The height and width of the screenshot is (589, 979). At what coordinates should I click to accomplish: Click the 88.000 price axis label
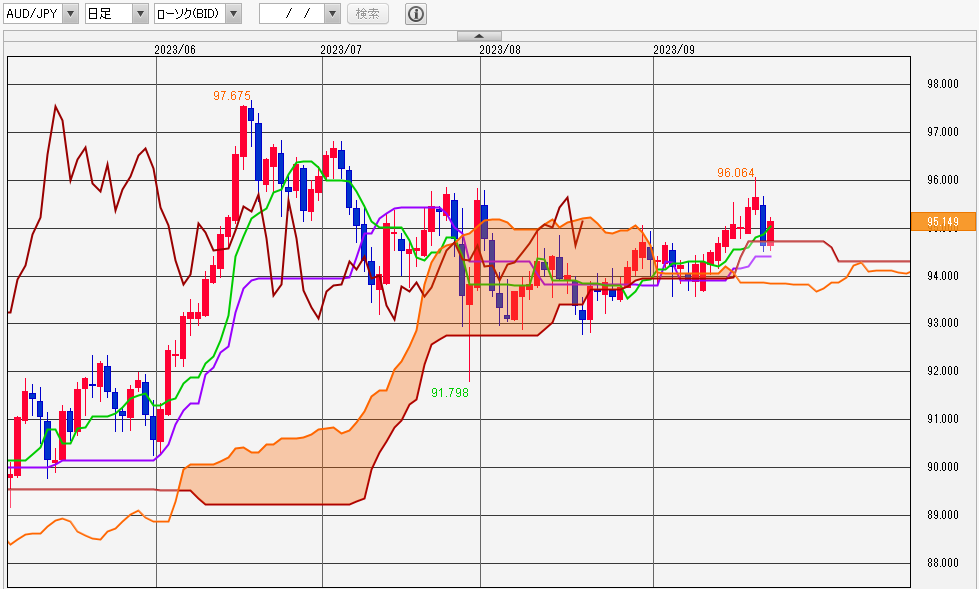coord(942,563)
